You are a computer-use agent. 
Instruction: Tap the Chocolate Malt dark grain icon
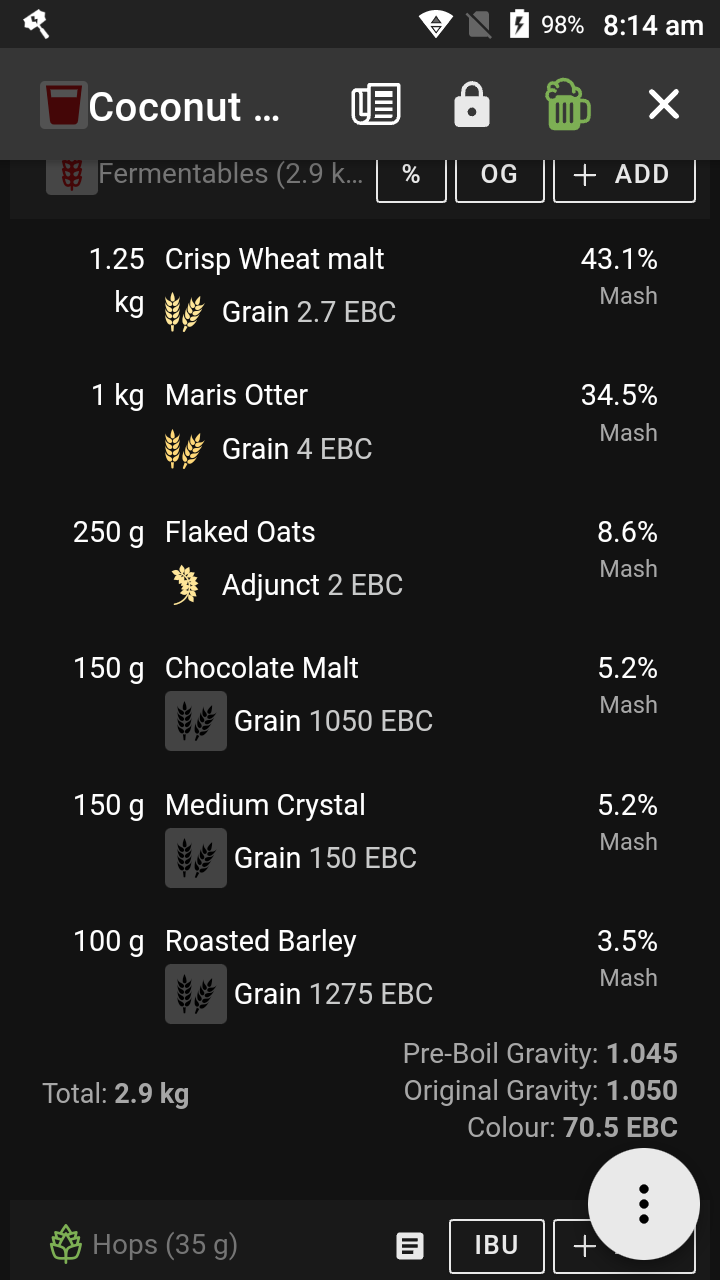196,721
